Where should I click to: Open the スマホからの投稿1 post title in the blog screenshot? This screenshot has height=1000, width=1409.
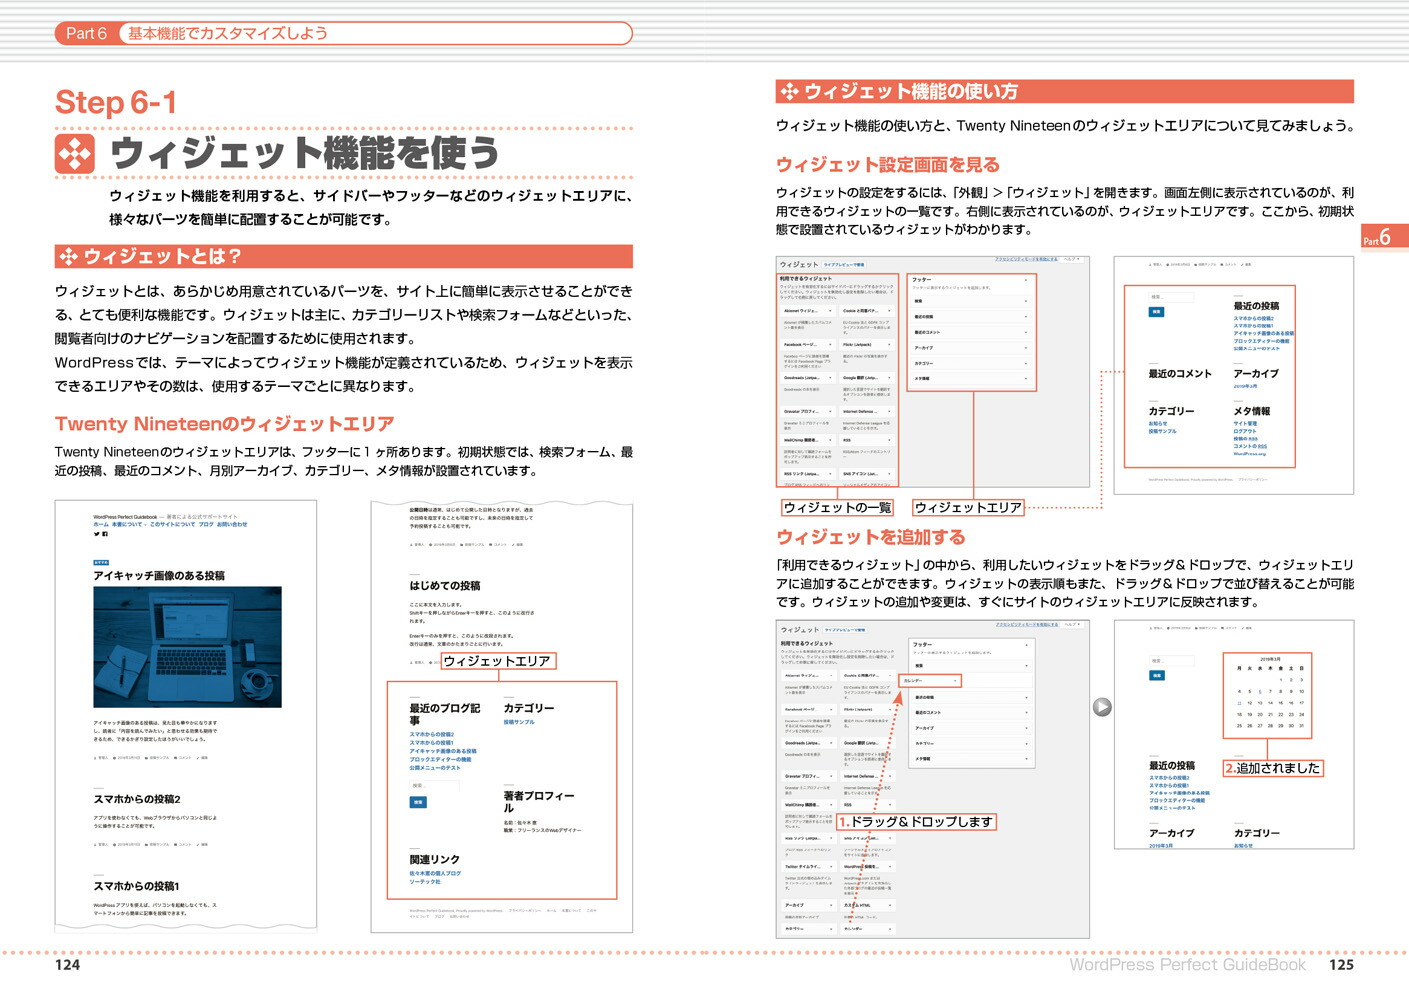pos(137,886)
